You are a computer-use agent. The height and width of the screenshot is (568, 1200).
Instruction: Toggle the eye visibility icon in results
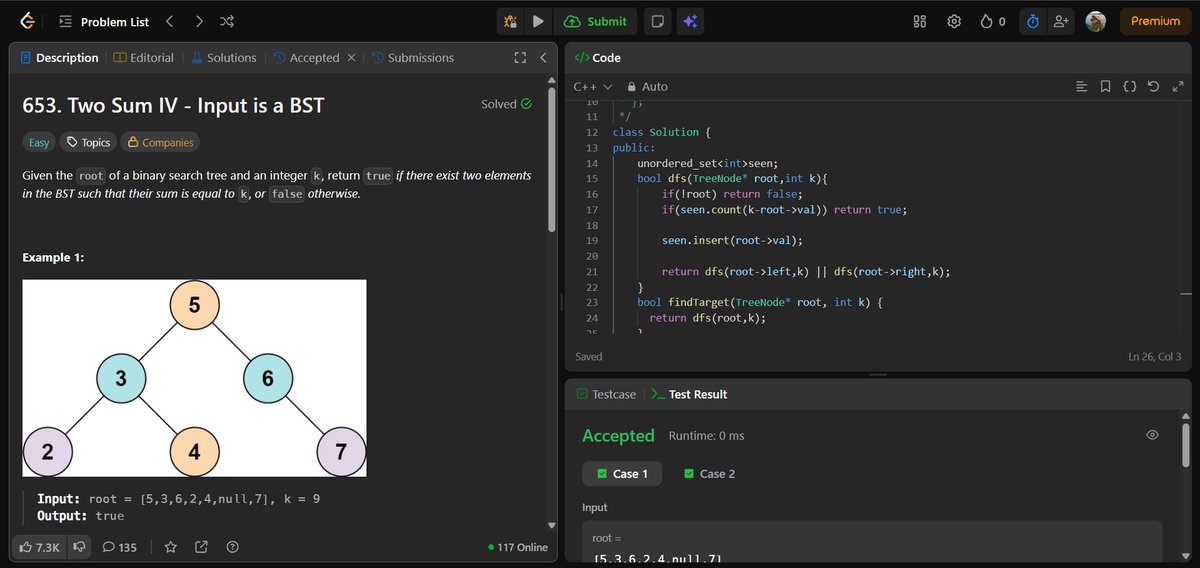1152,435
